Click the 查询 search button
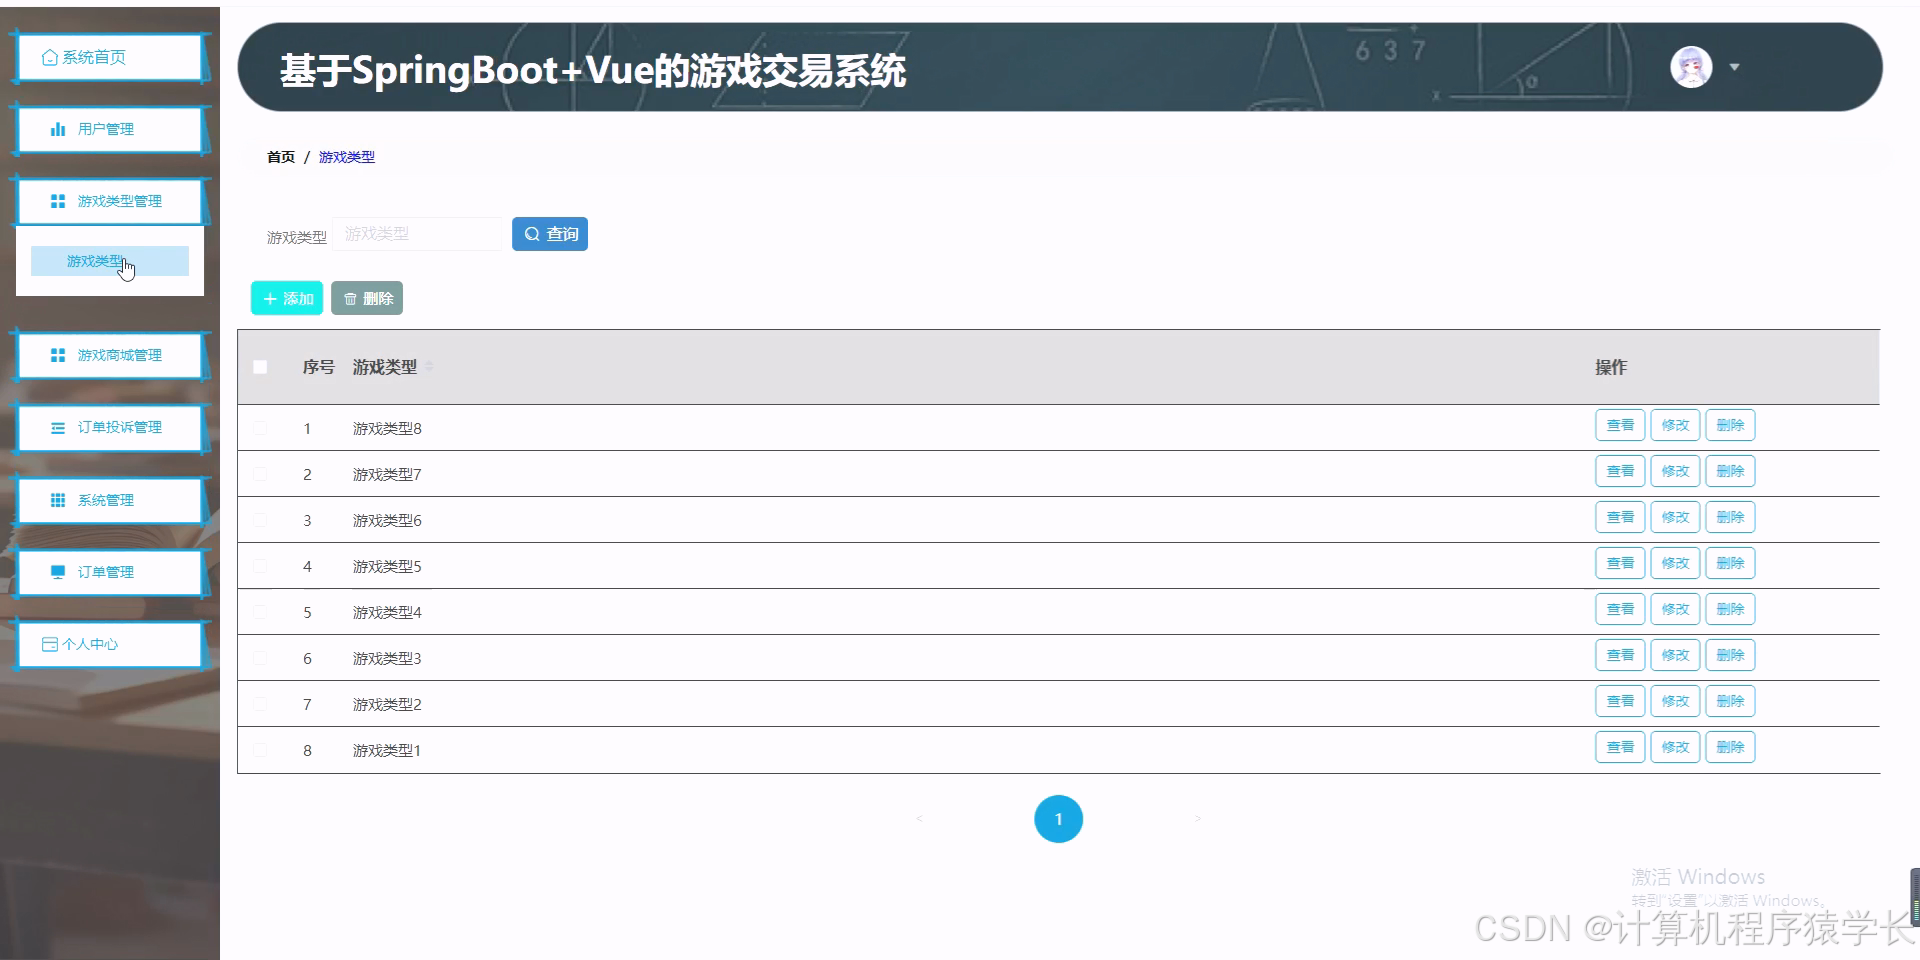The height and width of the screenshot is (960, 1920). pos(550,234)
